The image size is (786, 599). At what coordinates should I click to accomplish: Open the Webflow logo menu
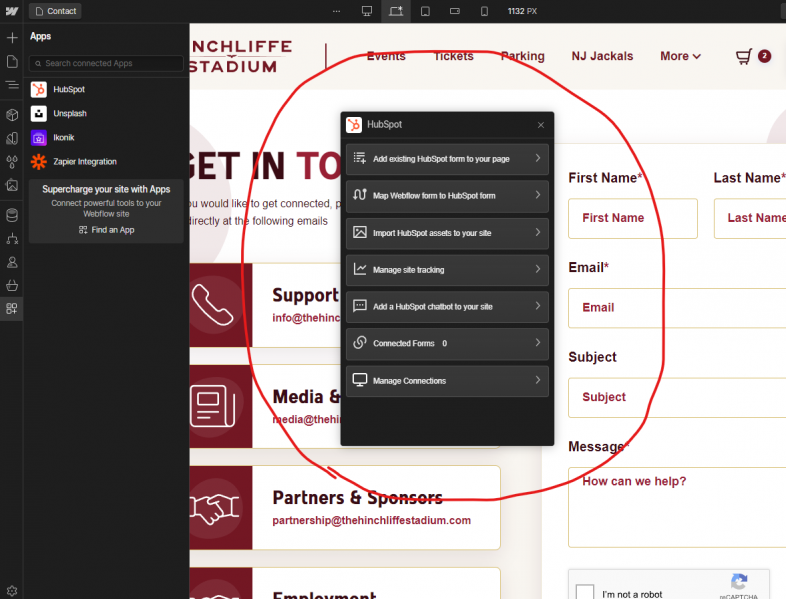tap(12, 11)
